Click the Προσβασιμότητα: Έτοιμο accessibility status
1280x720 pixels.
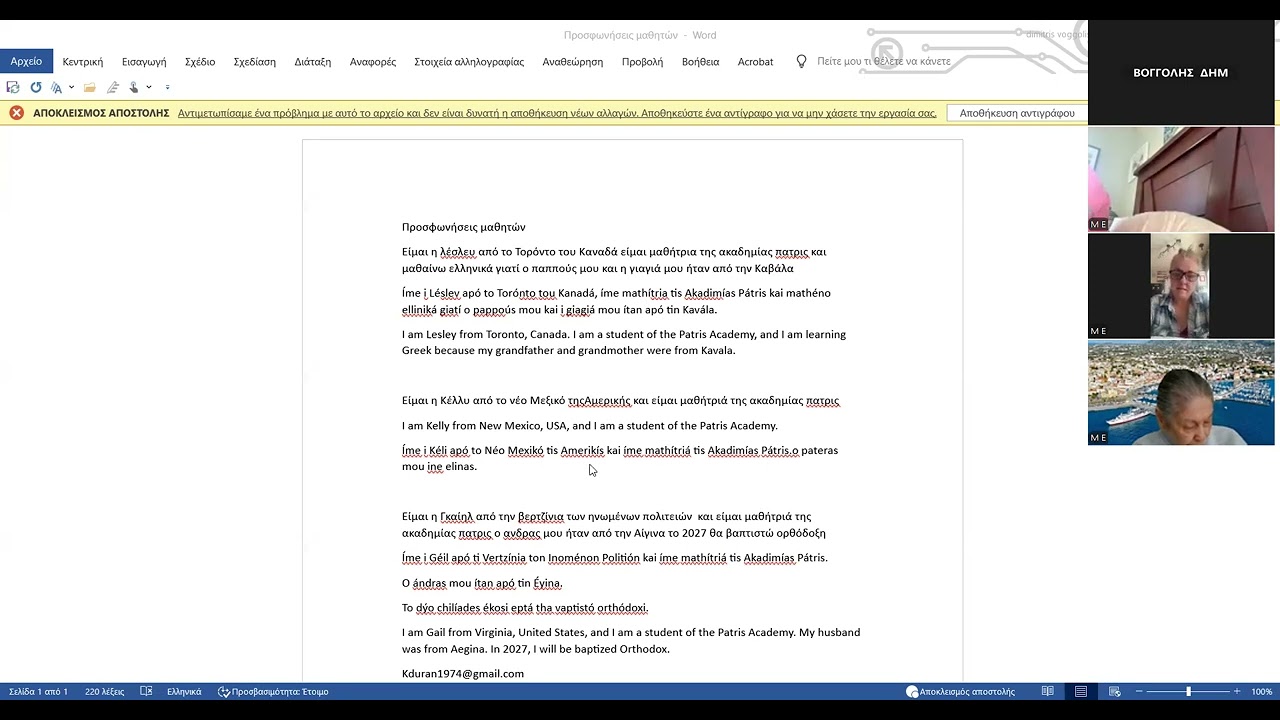coord(273,692)
